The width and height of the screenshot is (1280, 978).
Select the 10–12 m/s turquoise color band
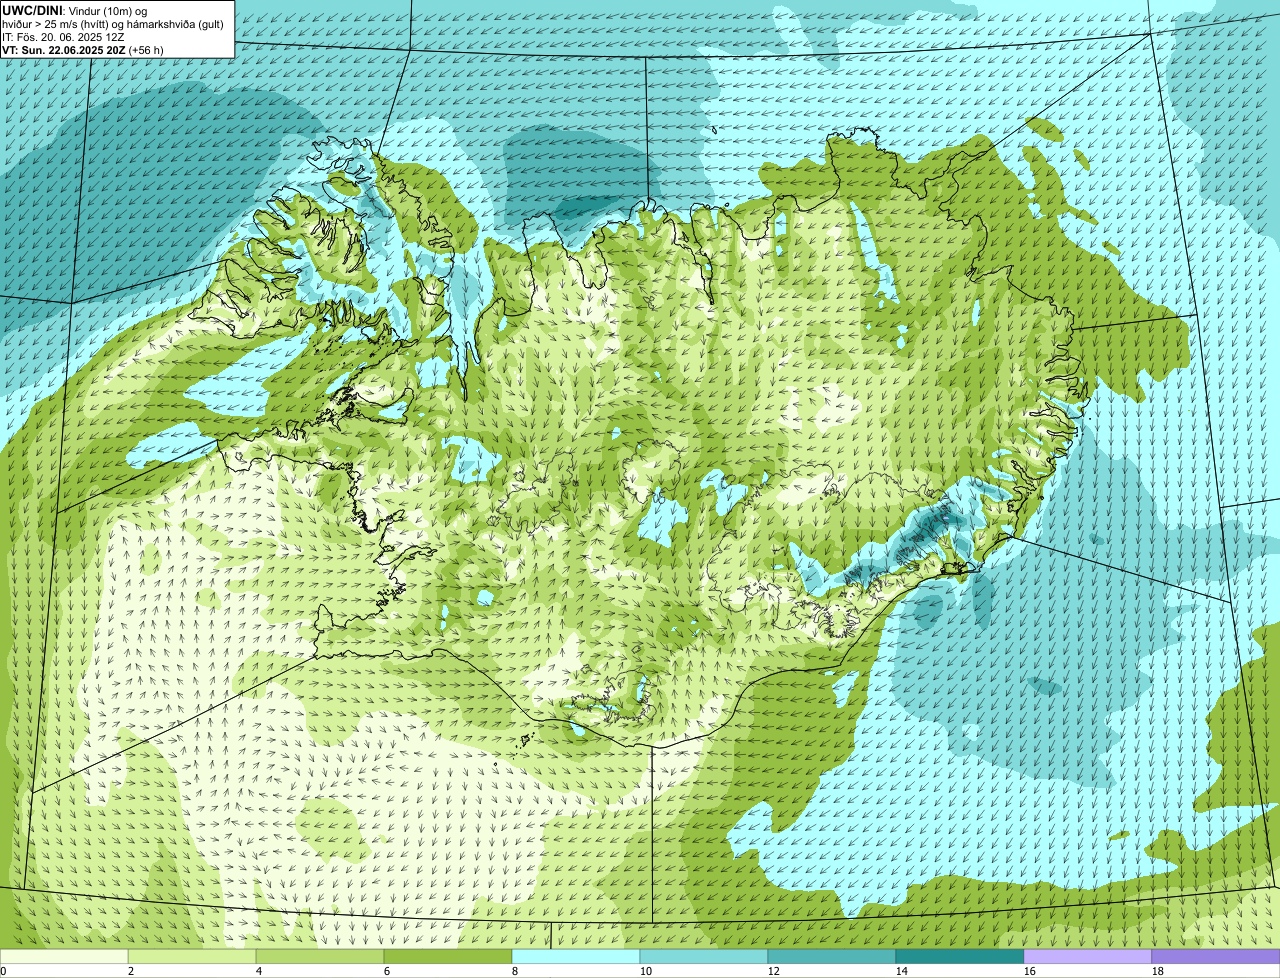click(704, 957)
